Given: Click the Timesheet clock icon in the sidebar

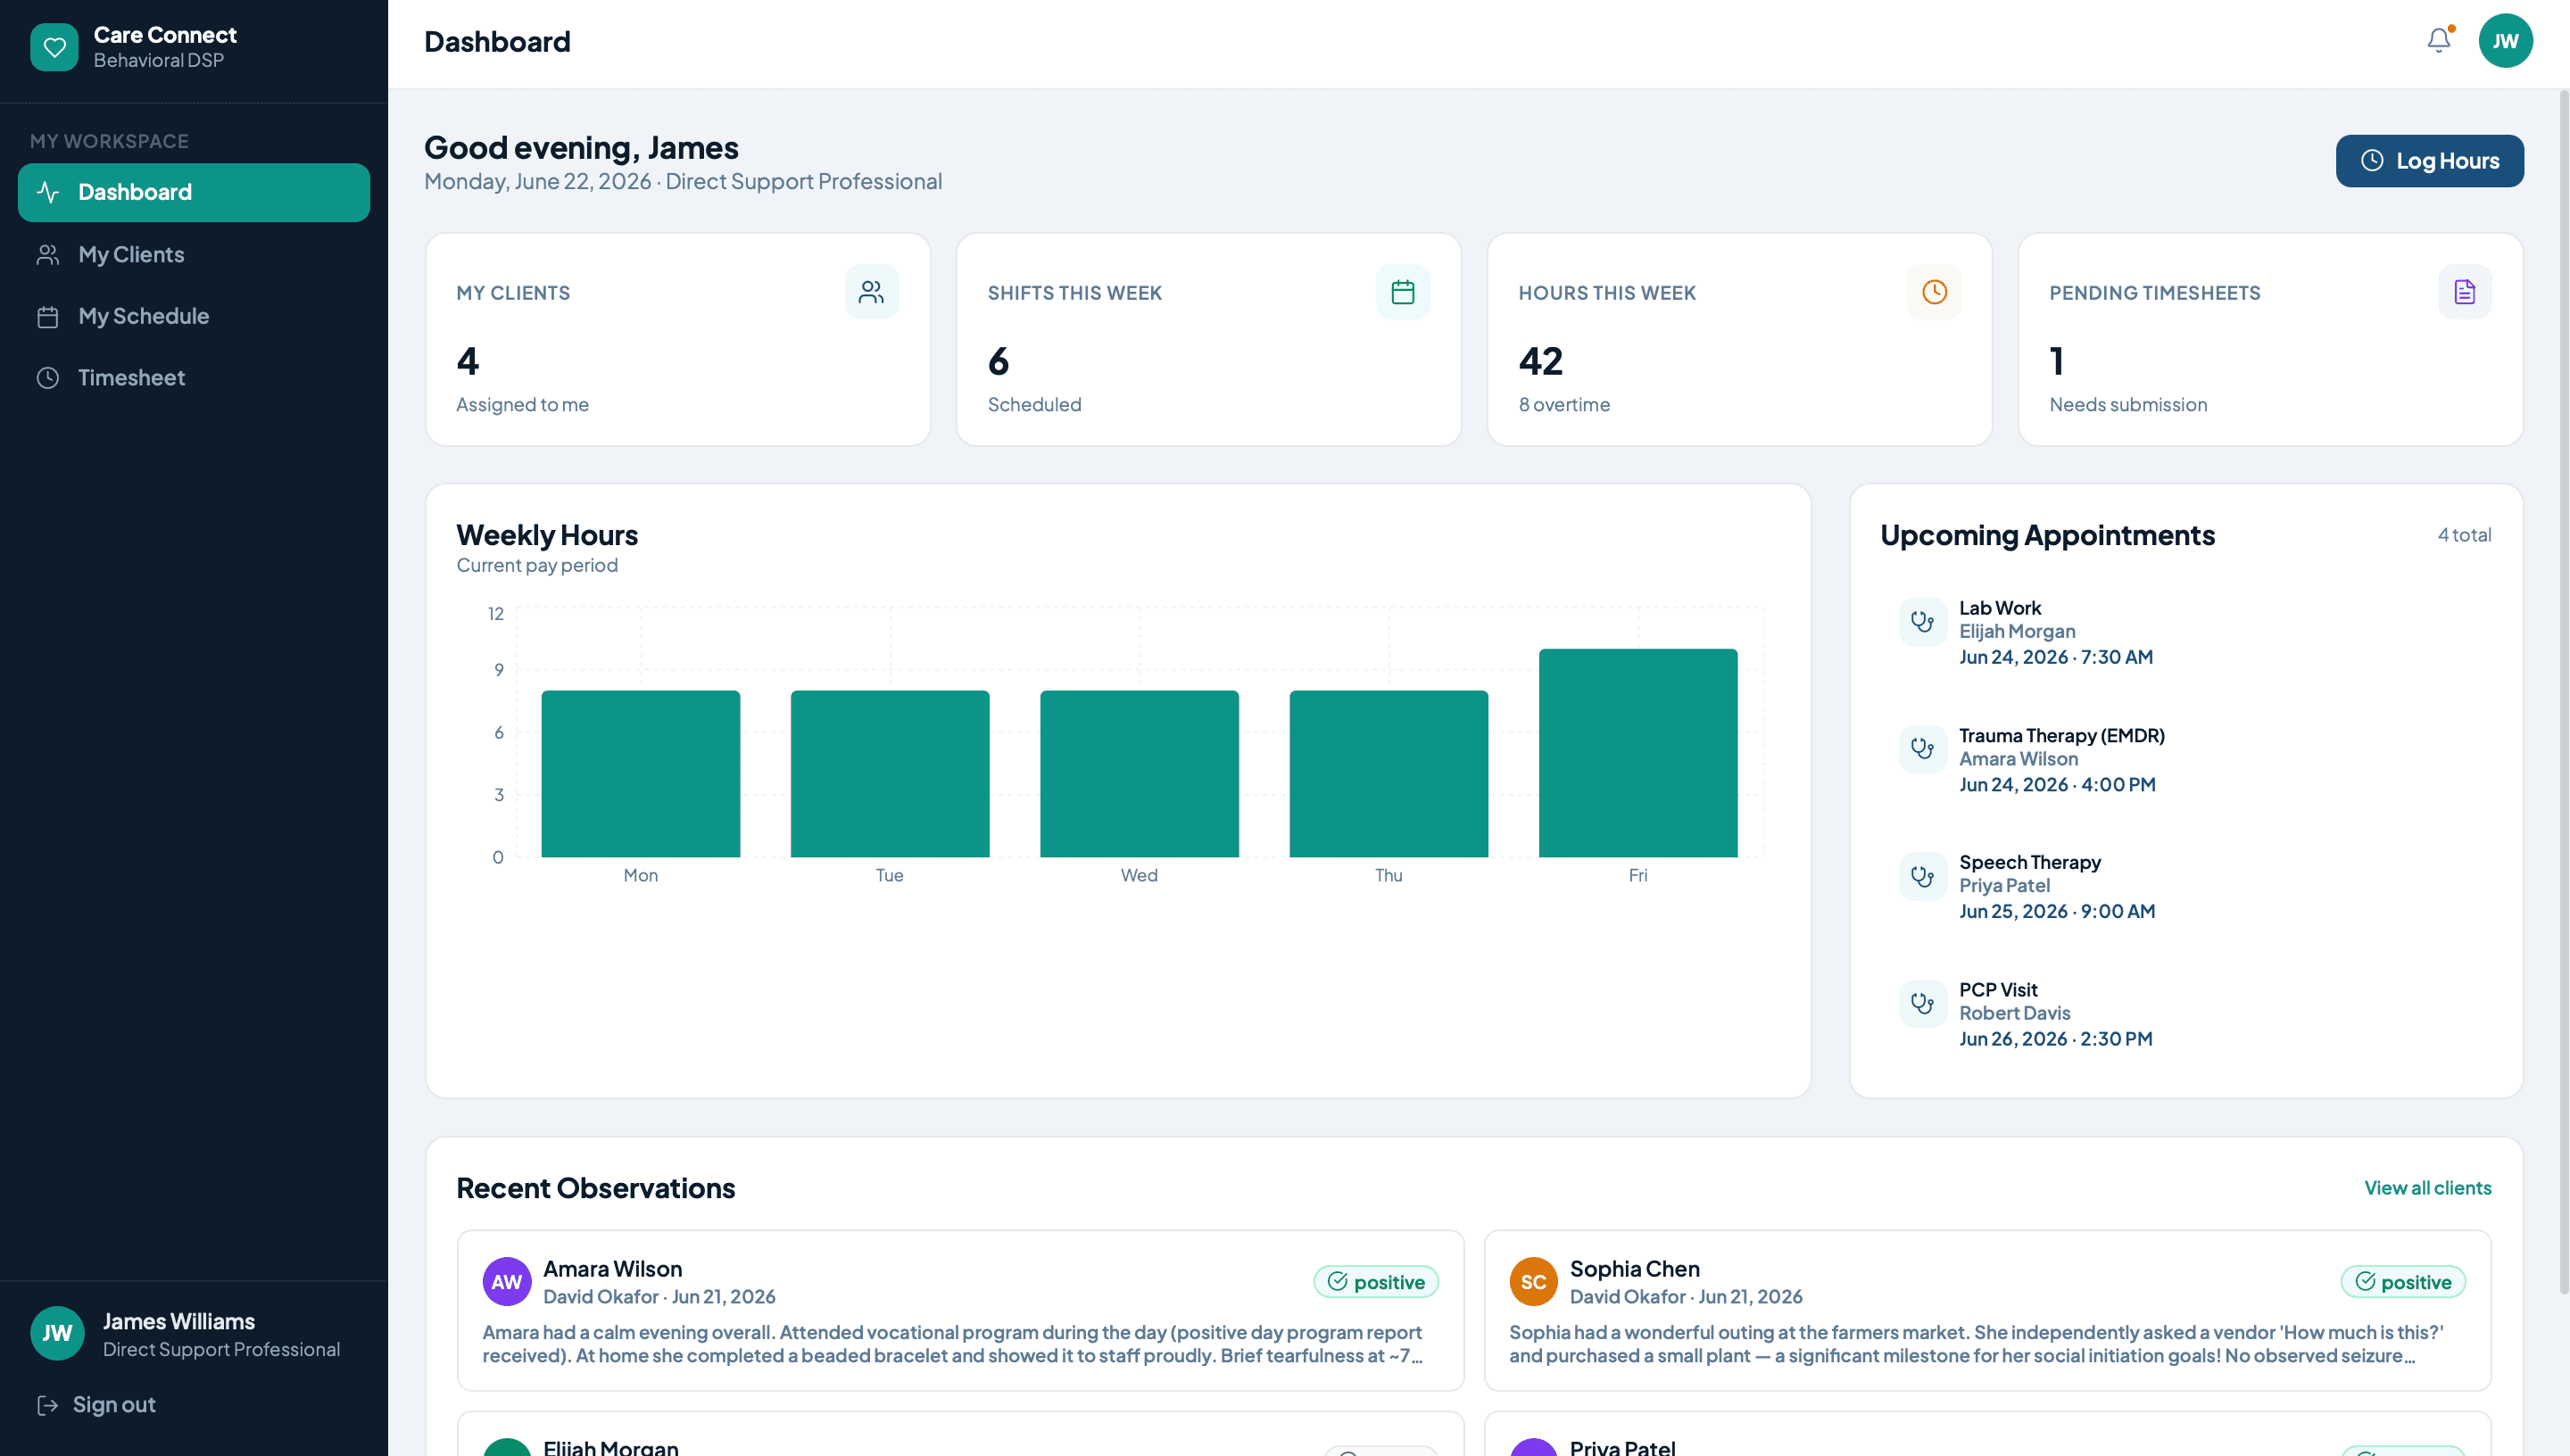Looking at the screenshot, I should (47, 378).
